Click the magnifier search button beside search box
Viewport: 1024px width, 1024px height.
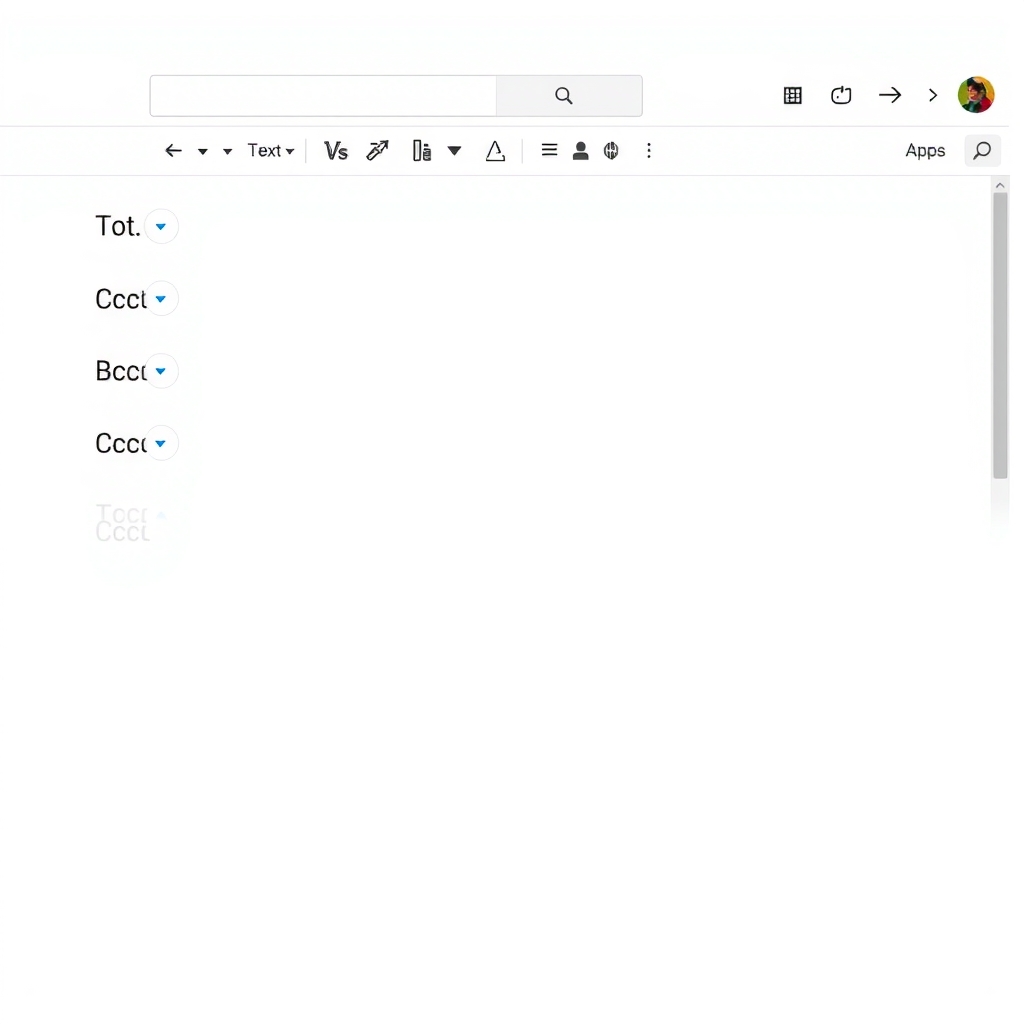click(x=569, y=96)
